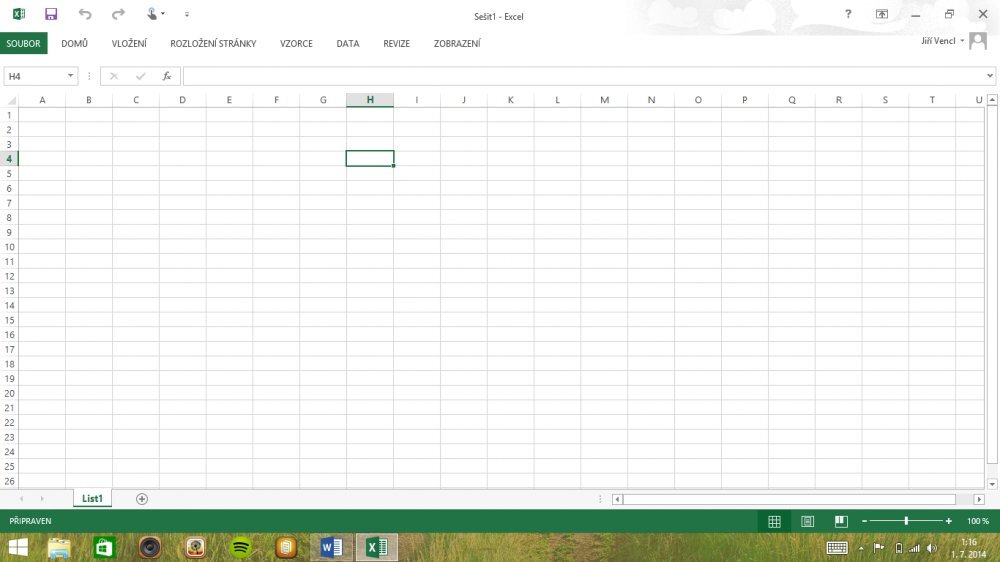The image size is (1000, 562).
Task: Click the Undo arrow icon
Action: (84, 14)
